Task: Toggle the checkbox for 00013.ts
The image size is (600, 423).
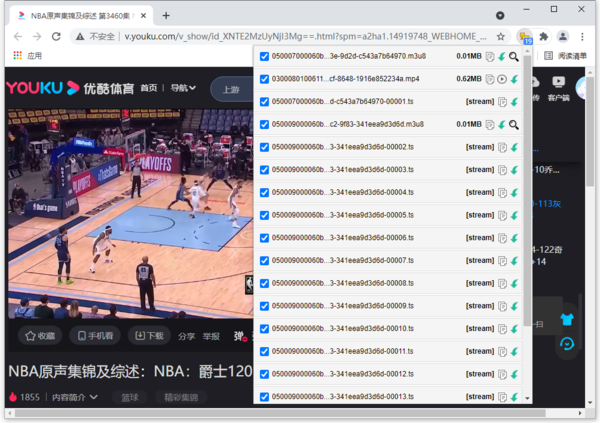Action: [264, 397]
